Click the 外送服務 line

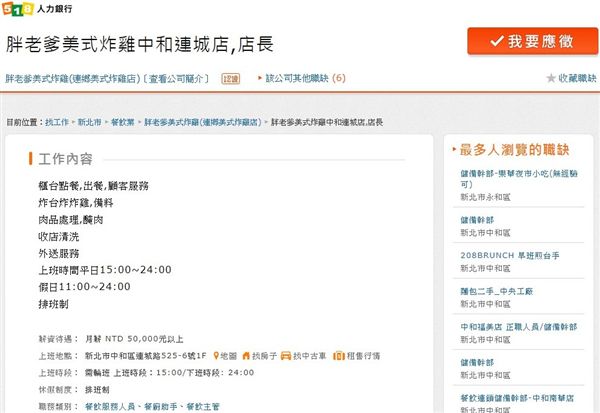click(x=59, y=253)
